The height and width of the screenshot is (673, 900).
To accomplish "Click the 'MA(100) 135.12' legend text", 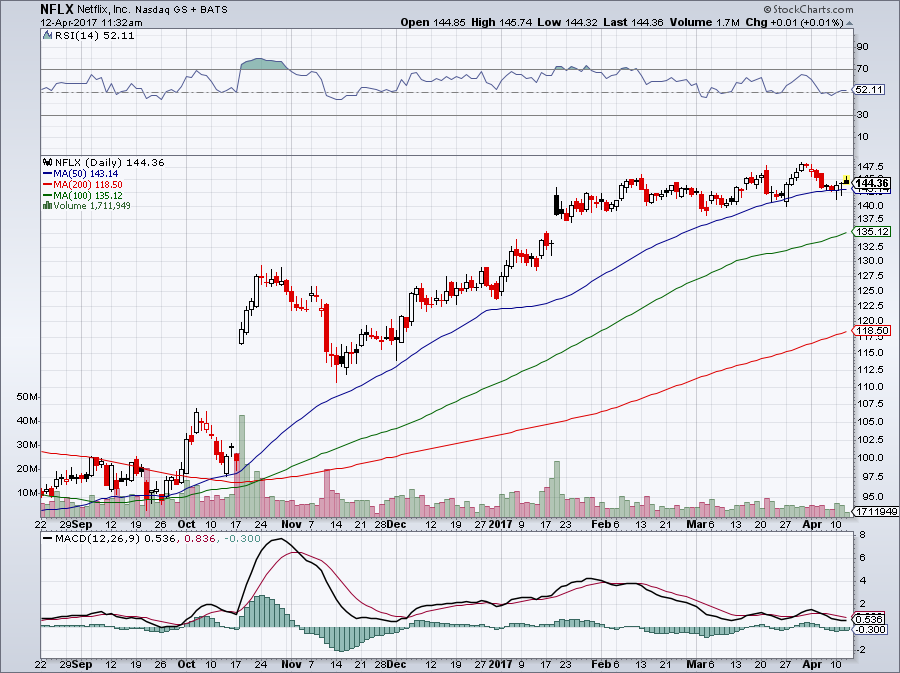I will coord(88,196).
